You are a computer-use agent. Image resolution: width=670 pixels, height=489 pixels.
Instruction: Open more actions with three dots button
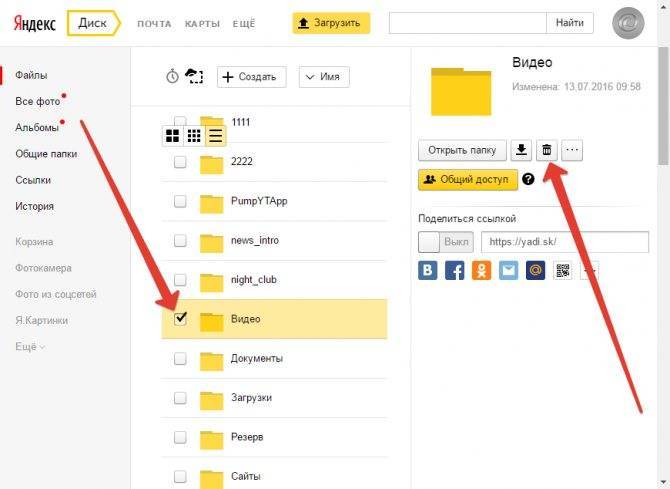pos(572,150)
